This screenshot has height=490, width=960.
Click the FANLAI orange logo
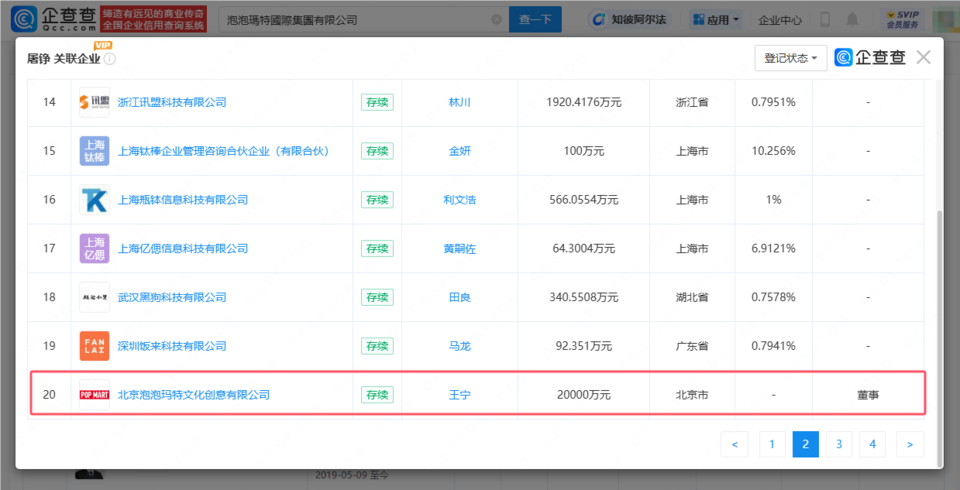tap(94, 346)
